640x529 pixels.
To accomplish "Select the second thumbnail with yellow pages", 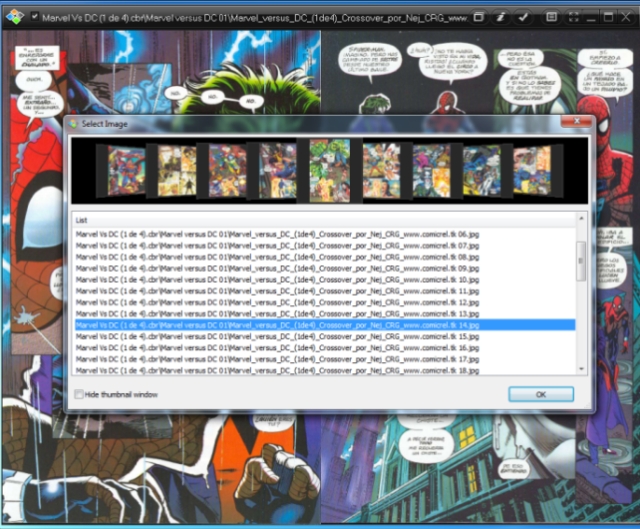I will click(x=177, y=171).
